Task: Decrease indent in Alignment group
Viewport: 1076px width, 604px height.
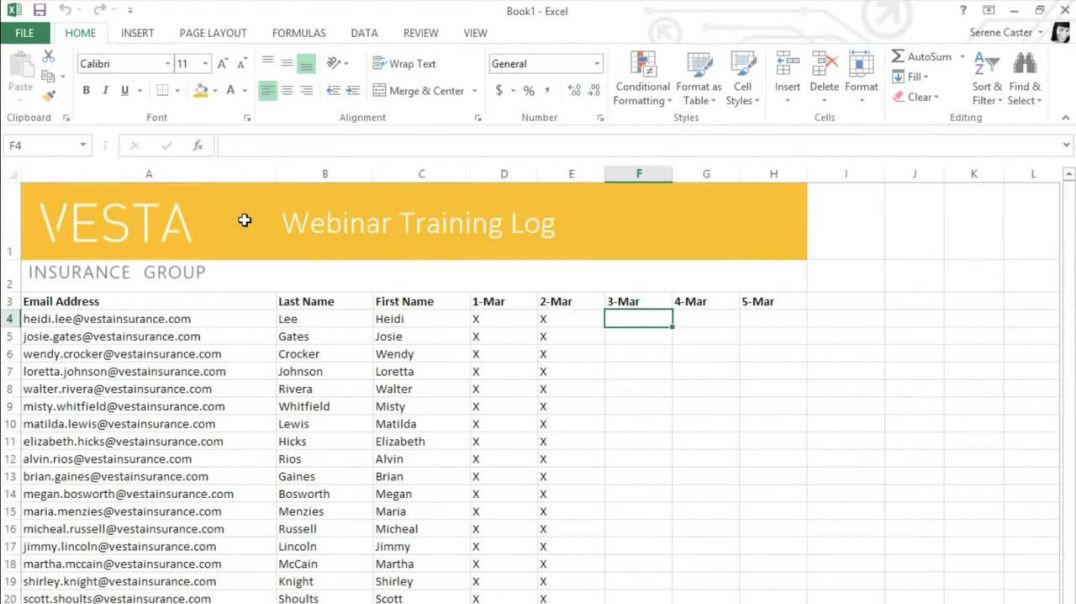Action: tap(333, 90)
